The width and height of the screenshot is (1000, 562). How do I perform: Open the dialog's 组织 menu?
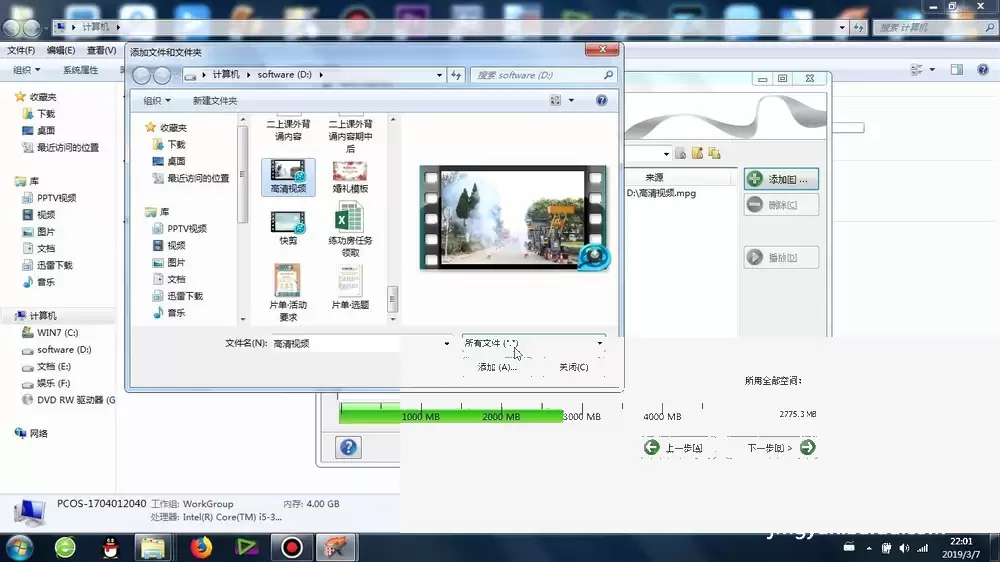pyautogui.click(x=156, y=101)
